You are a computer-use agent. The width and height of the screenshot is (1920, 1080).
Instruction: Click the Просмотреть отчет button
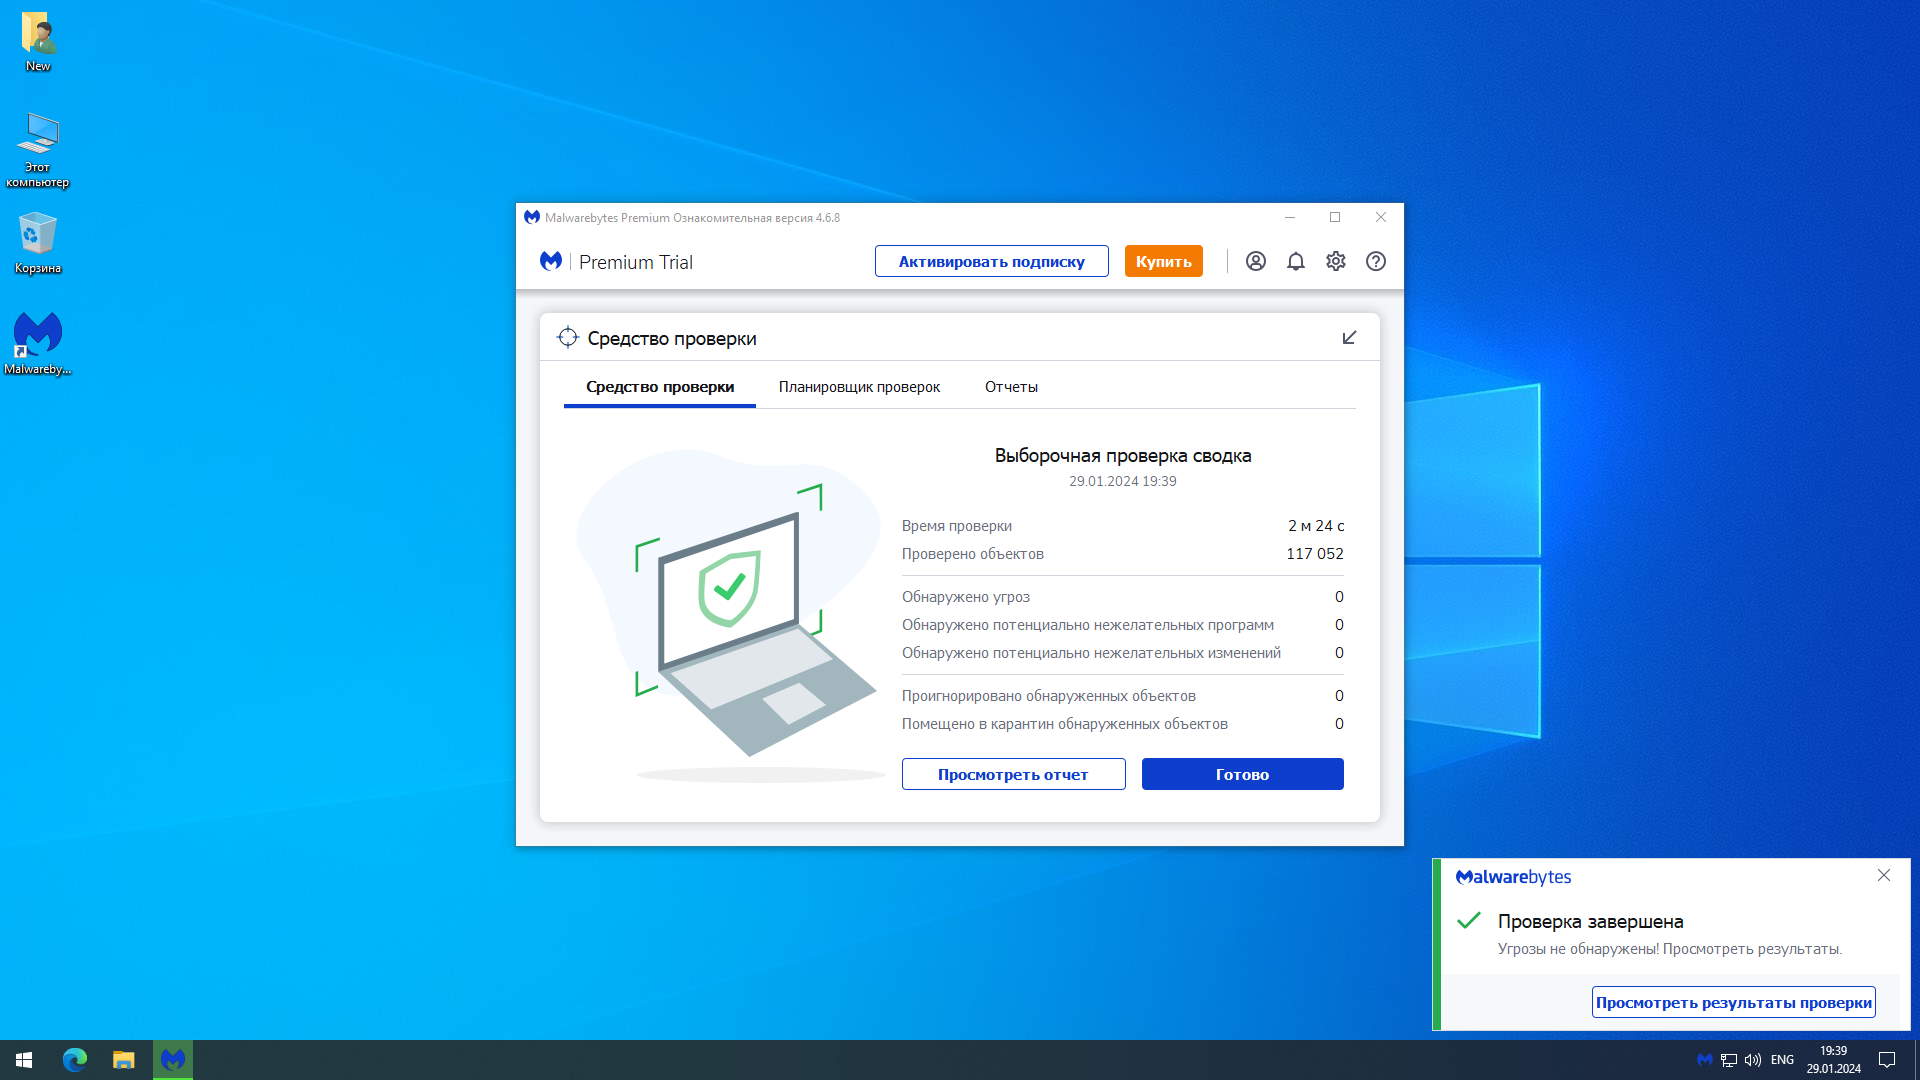coord(1013,774)
